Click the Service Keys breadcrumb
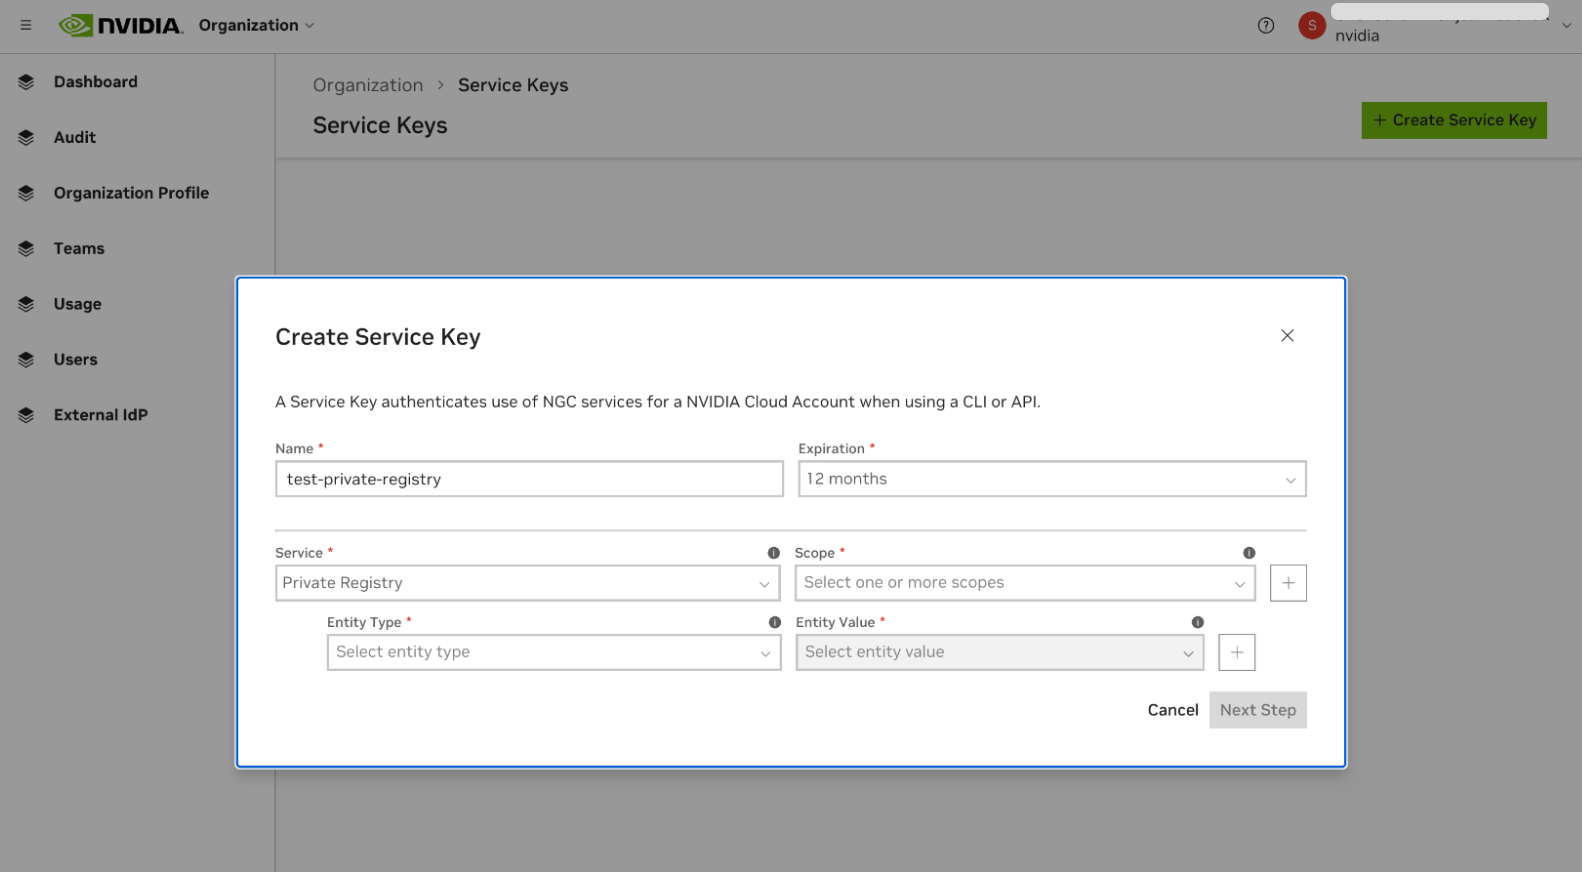This screenshot has width=1582, height=872. tap(513, 85)
